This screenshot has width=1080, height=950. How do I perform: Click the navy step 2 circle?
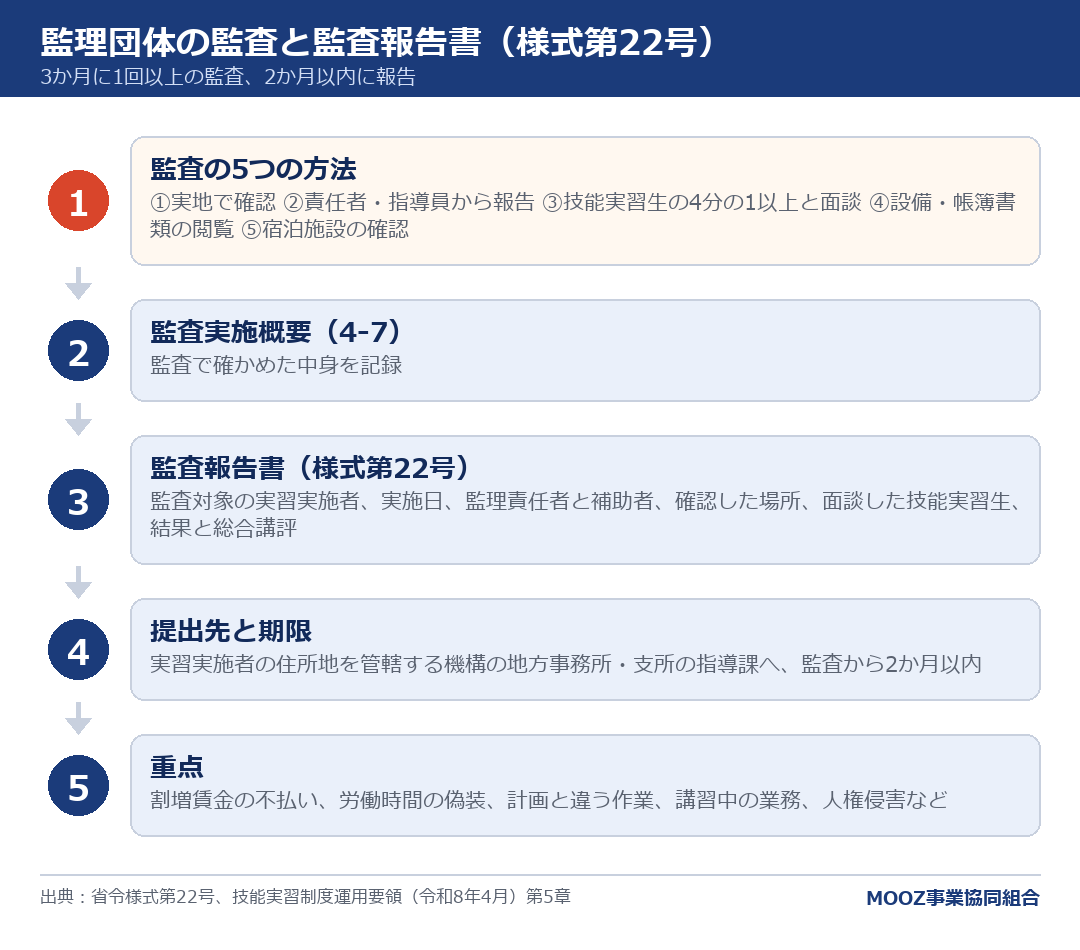(x=79, y=351)
